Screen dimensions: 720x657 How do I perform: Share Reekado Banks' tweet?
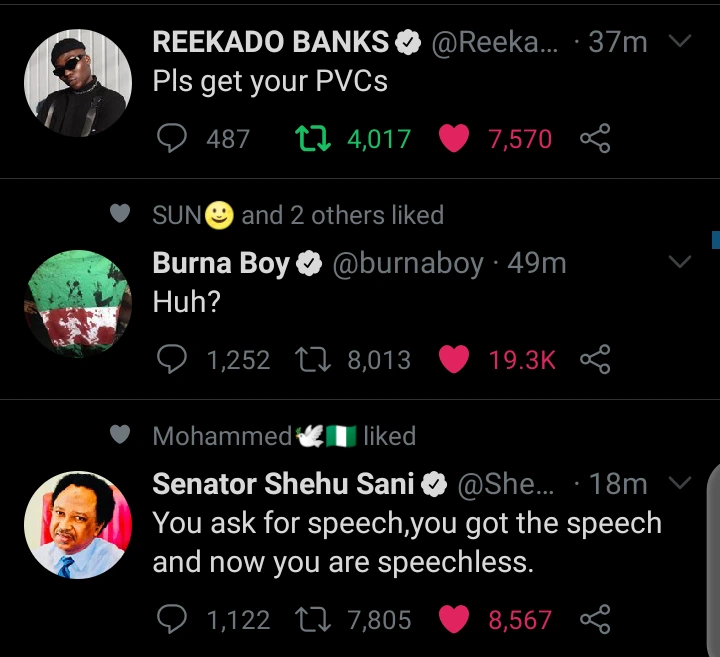pos(595,138)
